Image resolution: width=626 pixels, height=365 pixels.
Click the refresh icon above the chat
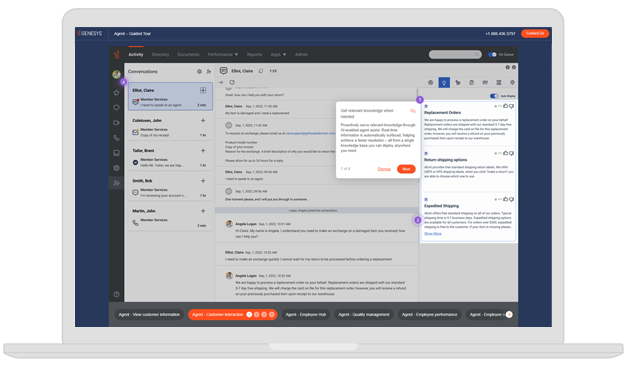tap(232, 82)
